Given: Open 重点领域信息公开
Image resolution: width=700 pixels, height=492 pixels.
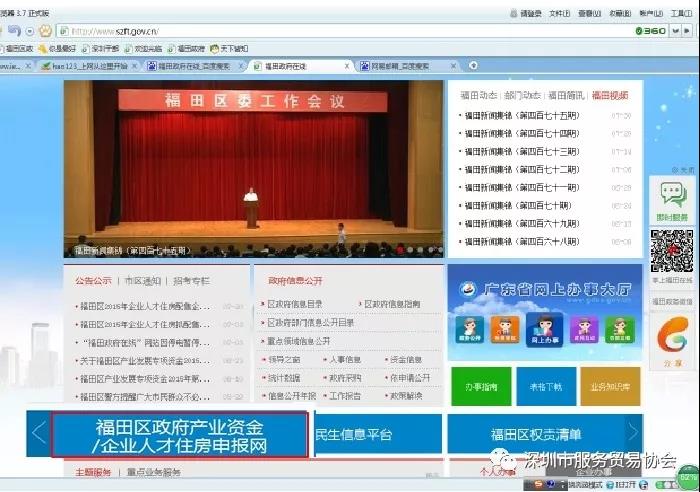Looking at the screenshot, I should pos(299,341).
